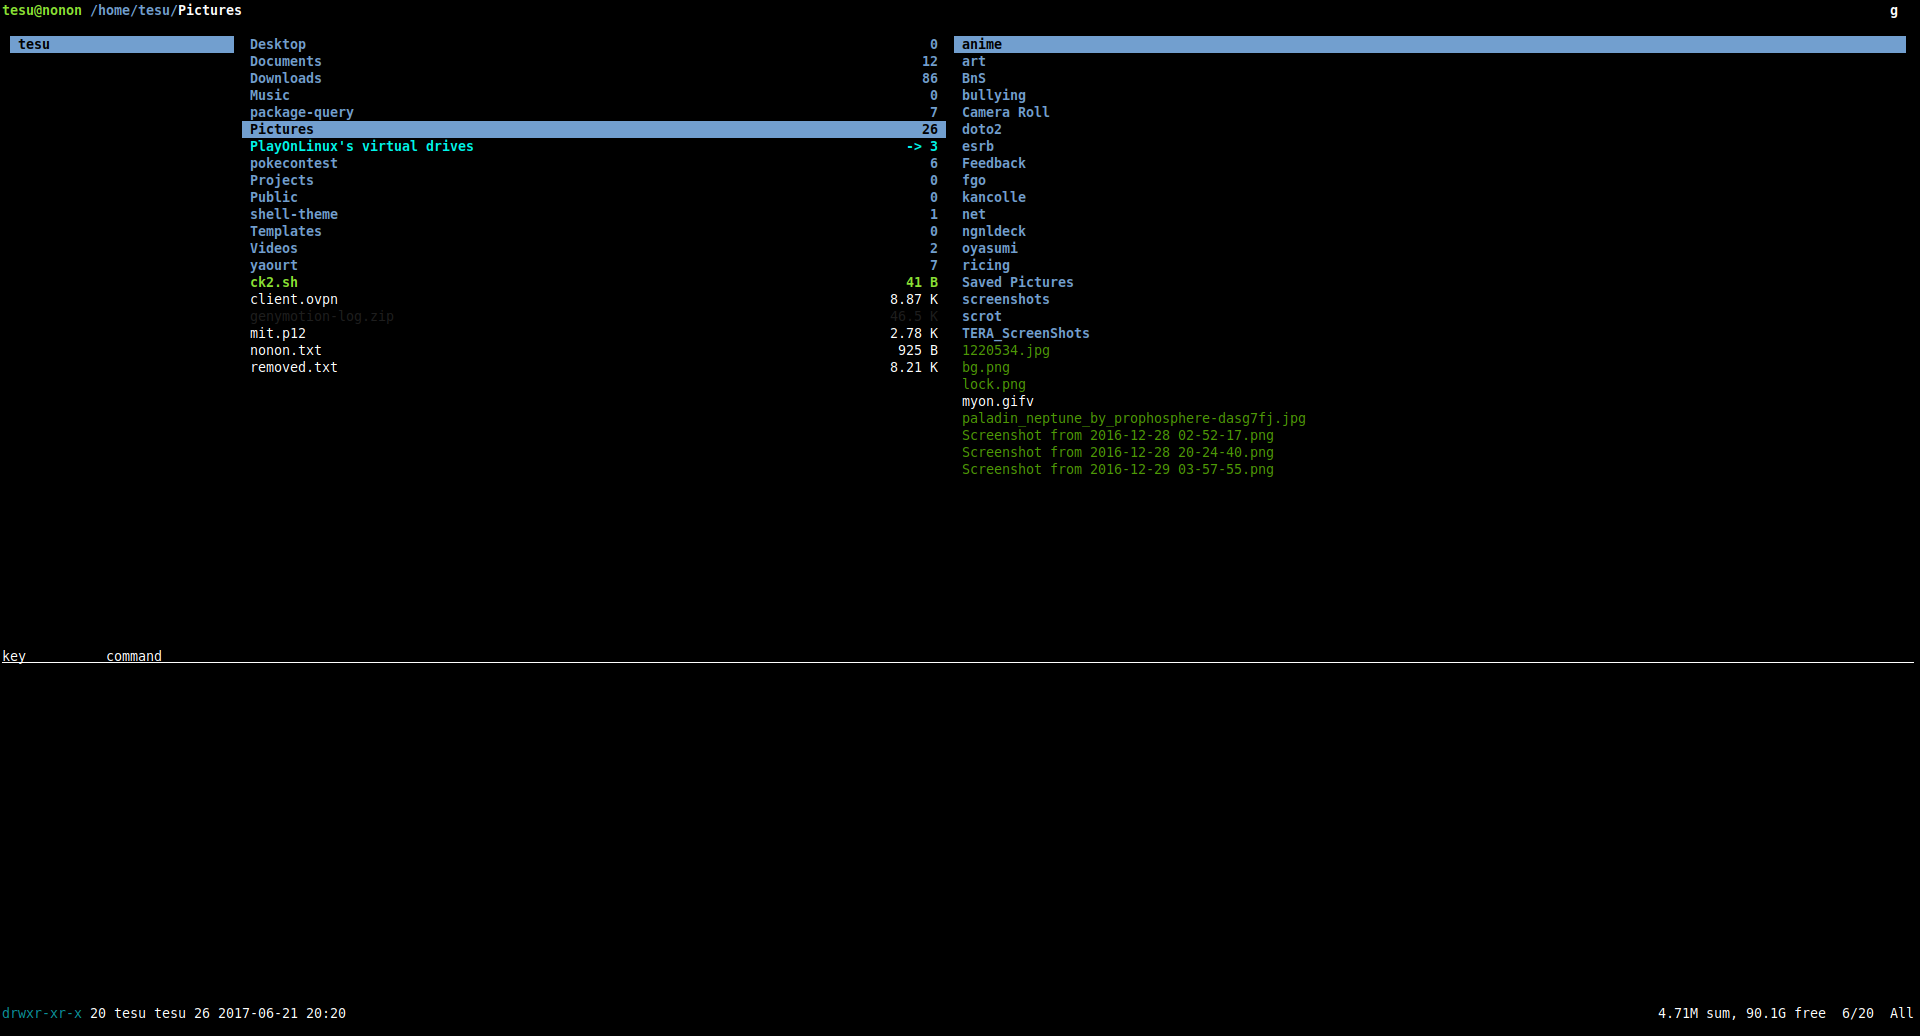
Task: Select Screenshot from 2016-12-29 image
Action: [1117, 469]
